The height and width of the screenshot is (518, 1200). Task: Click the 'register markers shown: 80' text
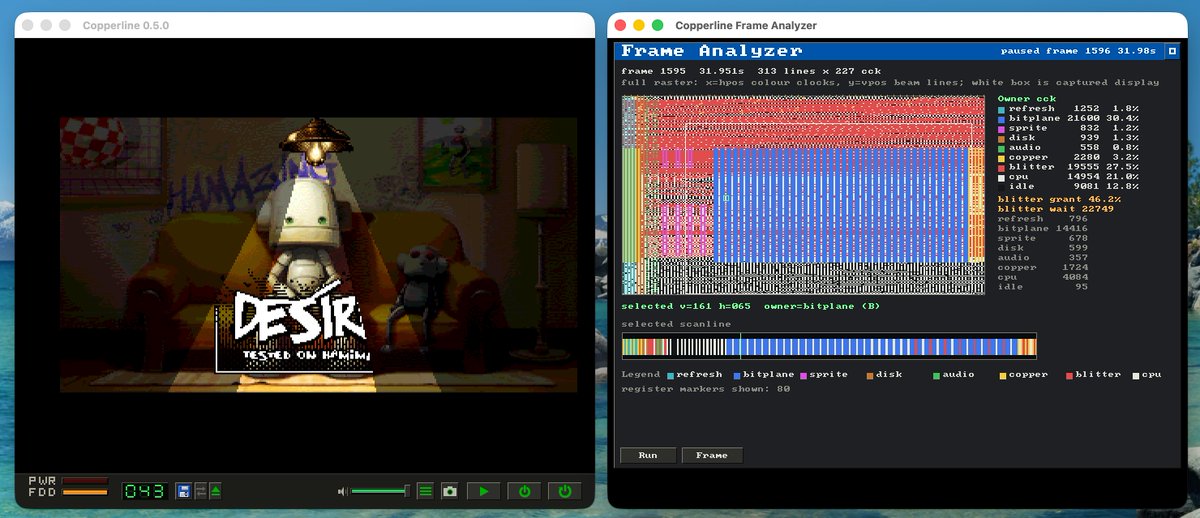pos(706,389)
